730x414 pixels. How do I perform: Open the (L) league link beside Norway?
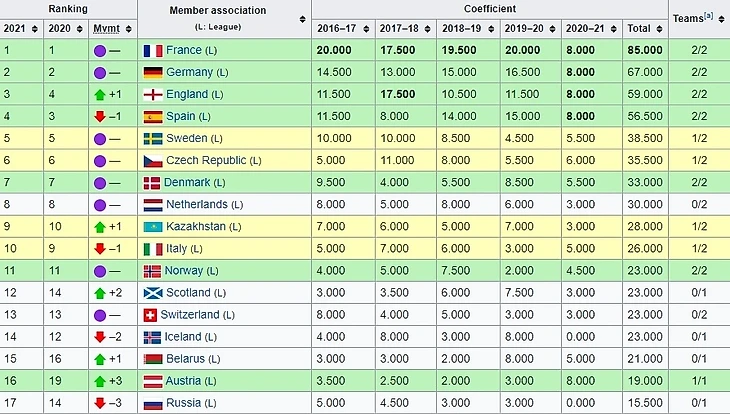pos(213,271)
